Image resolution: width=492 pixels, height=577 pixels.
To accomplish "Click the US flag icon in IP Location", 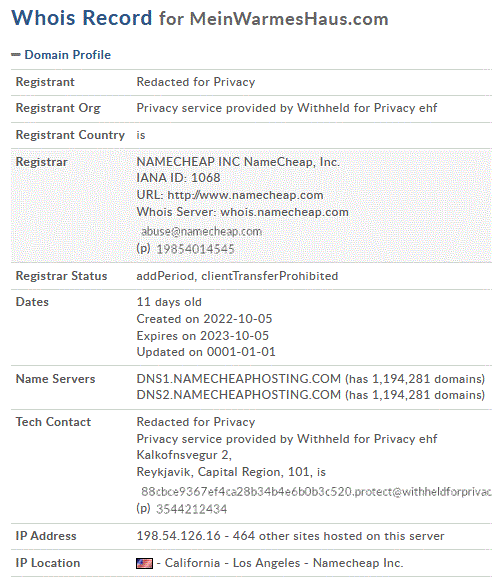I will pos(144,563).
